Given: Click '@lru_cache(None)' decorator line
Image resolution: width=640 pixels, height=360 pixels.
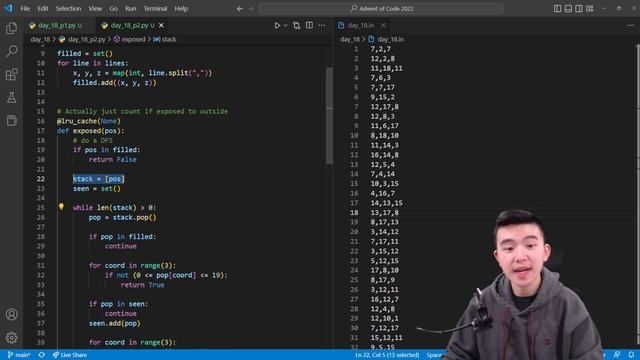Looking at the screenshot, I should (89, 121).
